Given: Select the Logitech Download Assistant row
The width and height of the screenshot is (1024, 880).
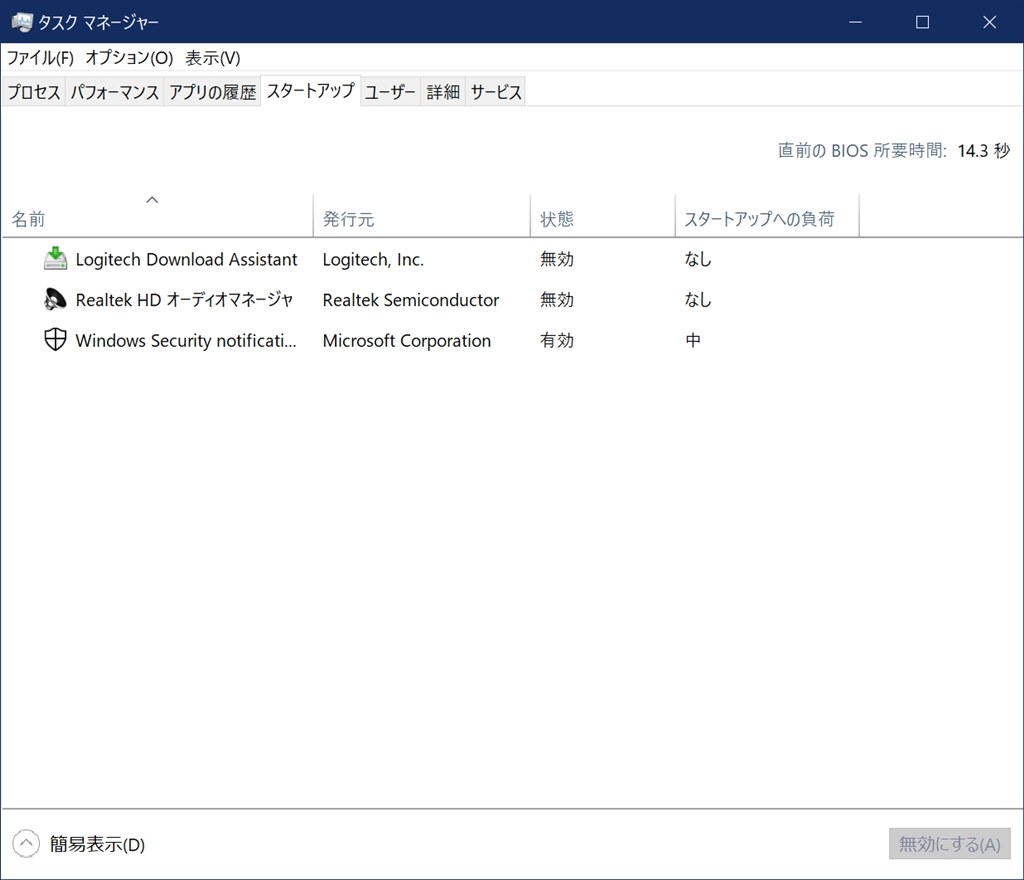Looking at the screenshot, I should click(x=512, y=259).
